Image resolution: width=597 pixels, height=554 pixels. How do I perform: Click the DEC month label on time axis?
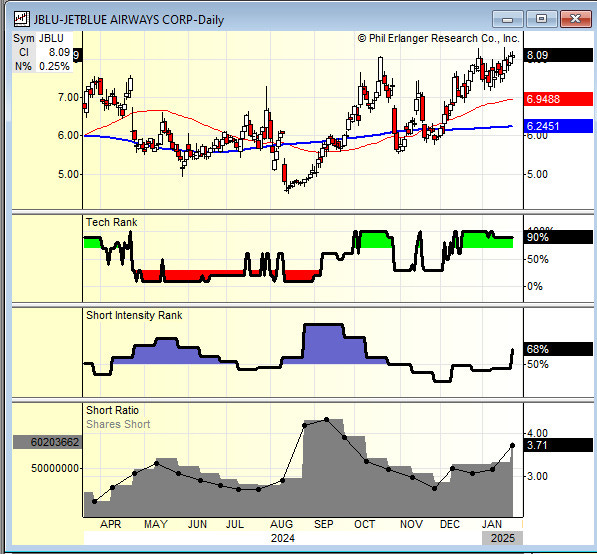coord(450,524)
